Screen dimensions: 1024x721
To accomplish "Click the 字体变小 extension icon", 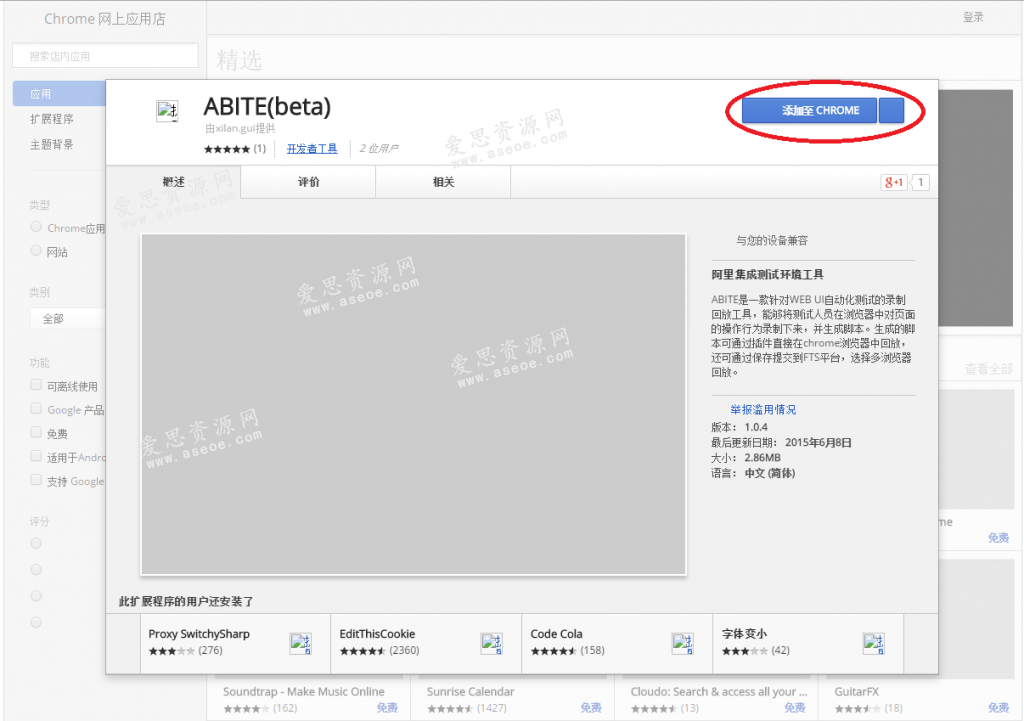I will coord(876,643).
